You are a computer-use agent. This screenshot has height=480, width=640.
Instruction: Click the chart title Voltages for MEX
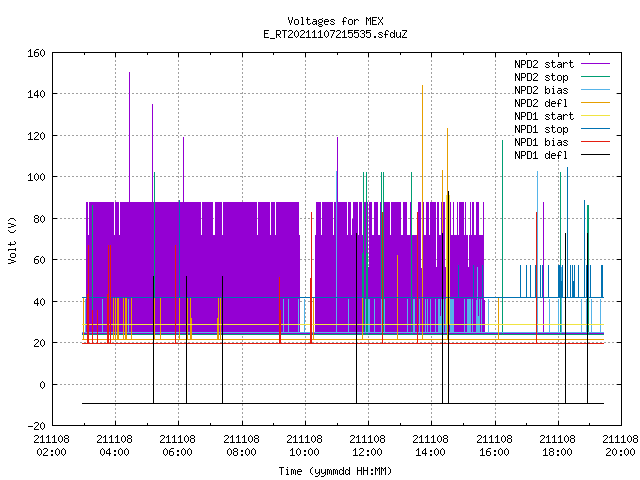[x=335, y=21]
